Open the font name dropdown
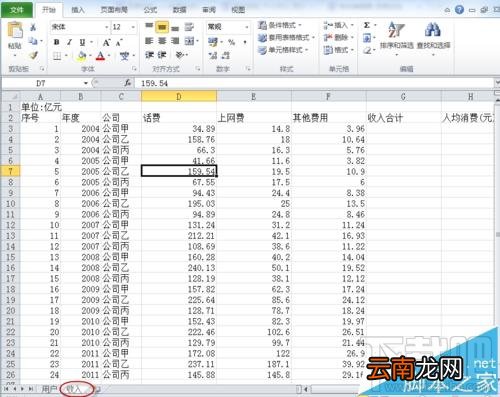The width and height of the screenshot is (500, 397). tap(106, 27)
